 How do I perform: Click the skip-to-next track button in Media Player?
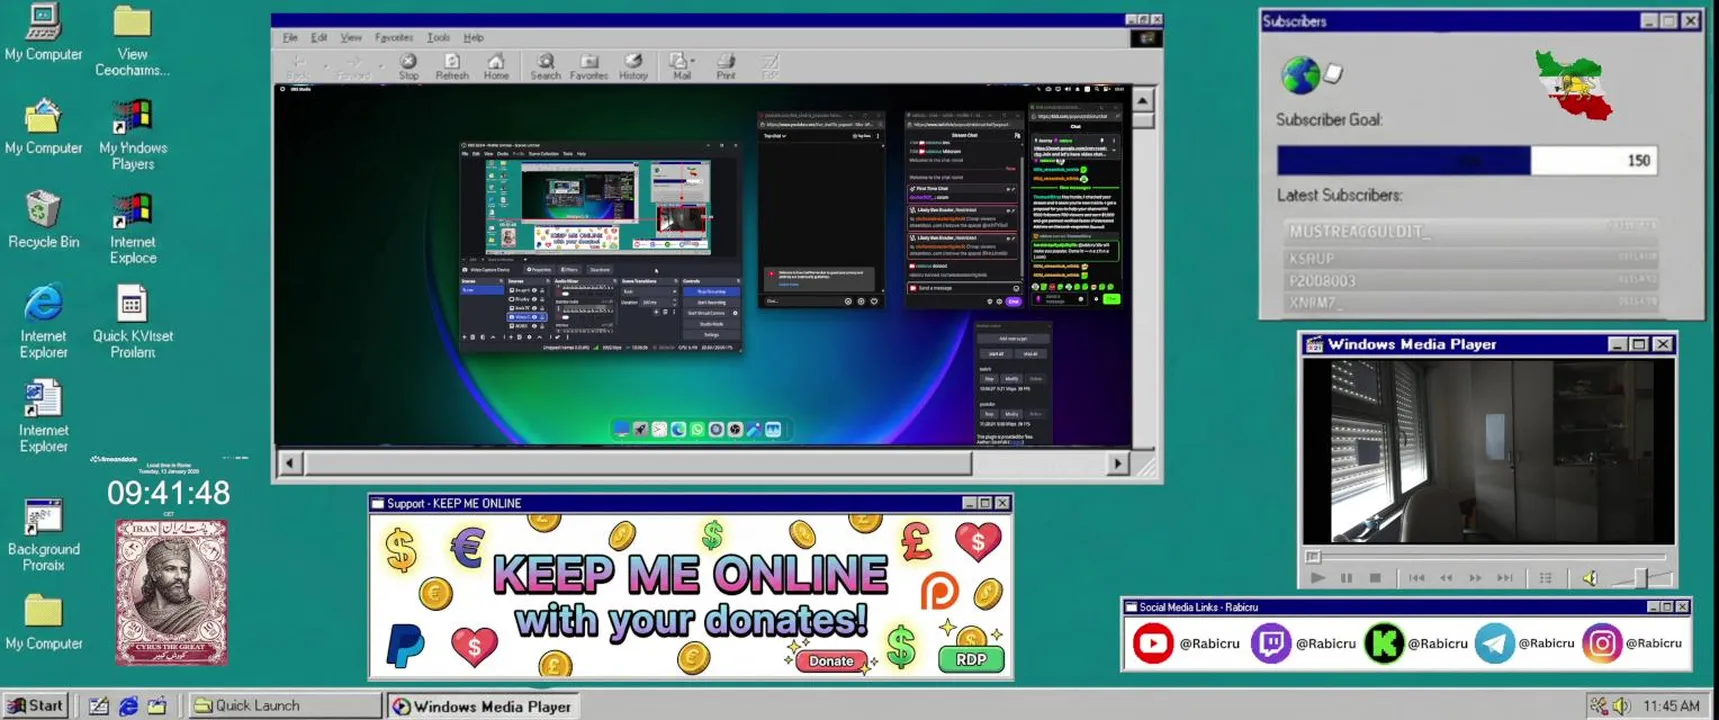1505,578
